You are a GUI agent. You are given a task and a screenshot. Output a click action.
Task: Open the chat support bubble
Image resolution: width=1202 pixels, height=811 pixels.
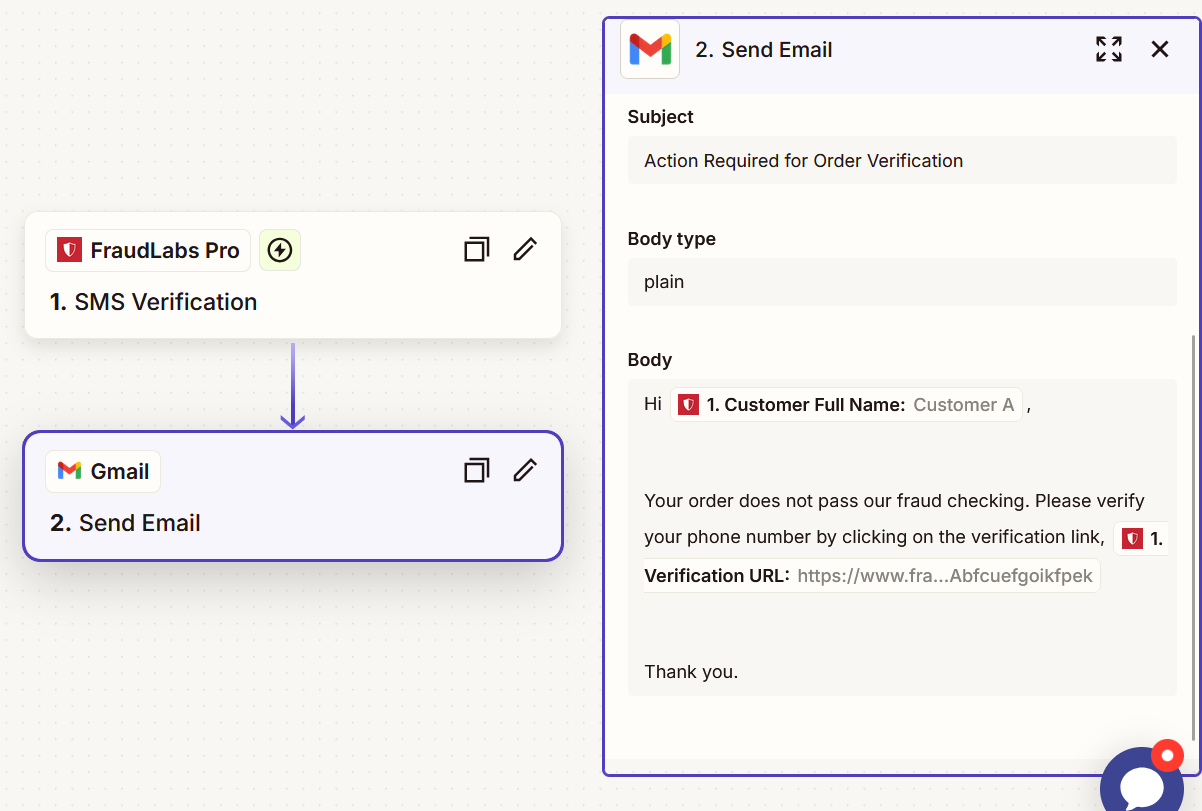[1140, 785]
